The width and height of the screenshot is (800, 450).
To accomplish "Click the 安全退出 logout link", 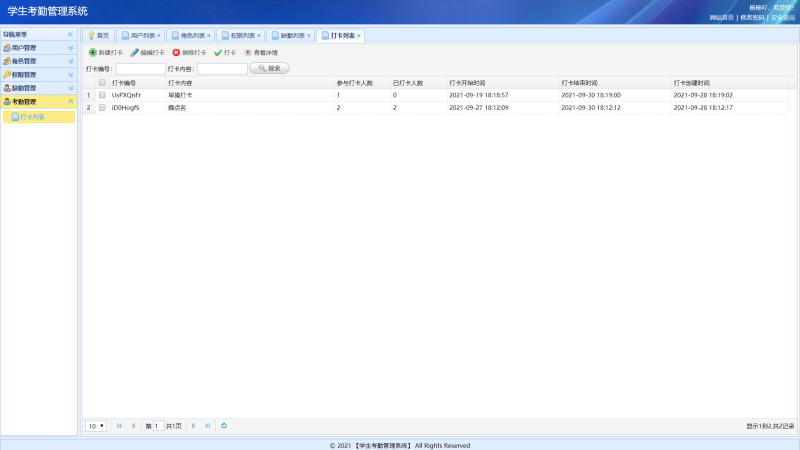I will coord(783,17).
